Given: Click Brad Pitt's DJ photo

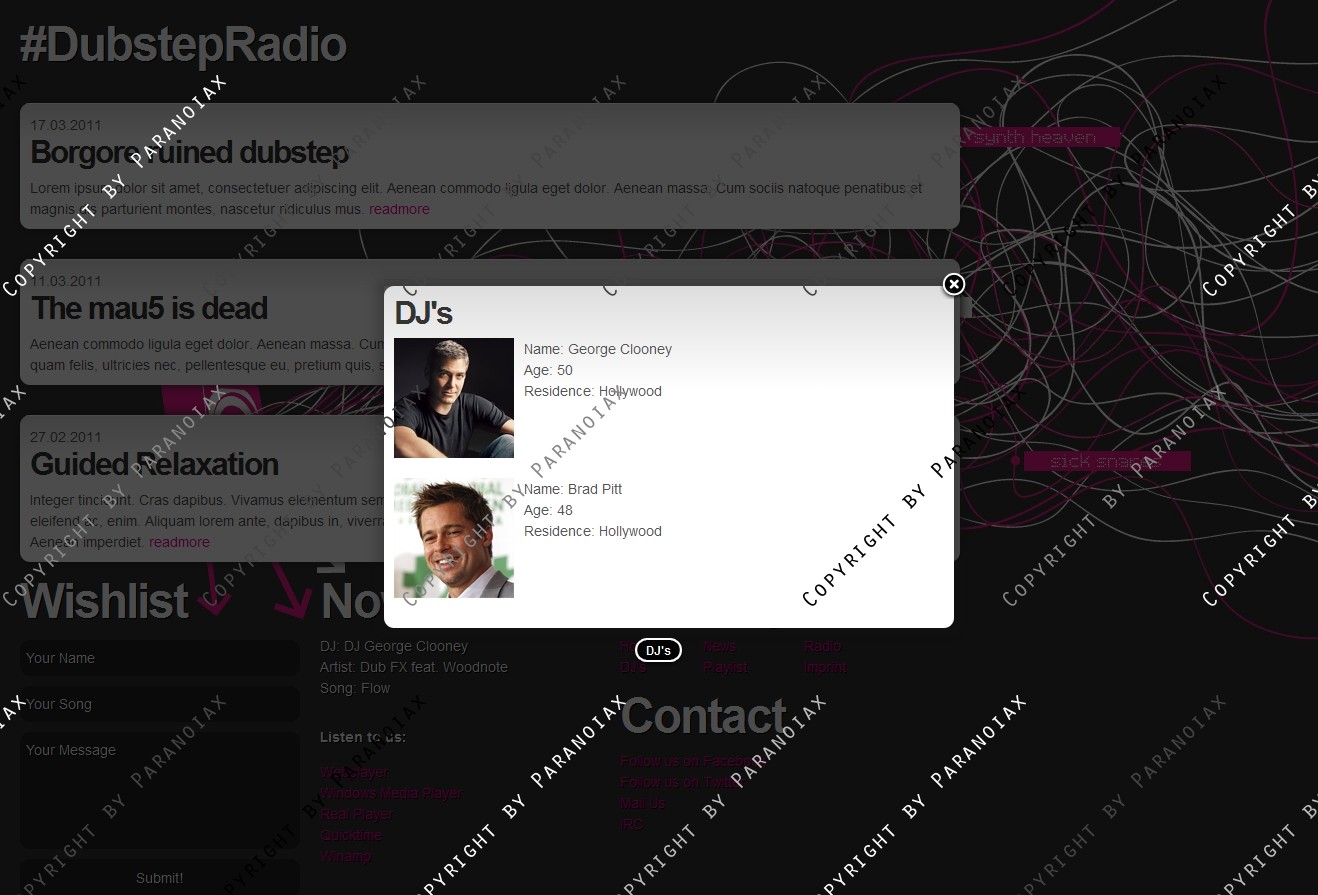Looking at the screenshot, I should click(x=454, y=538).
